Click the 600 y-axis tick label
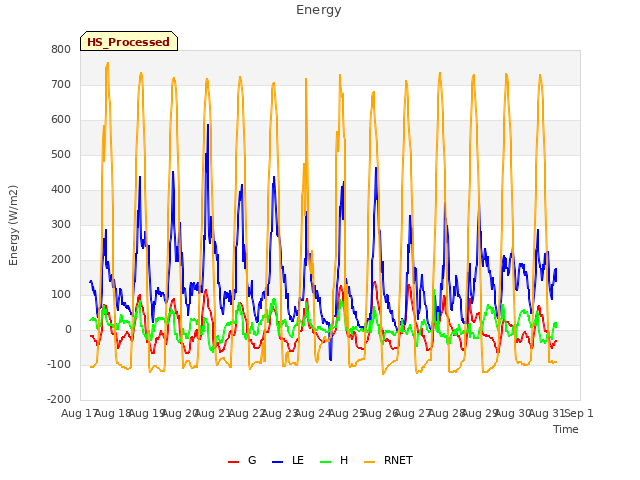Screen dimensions: 640x480 [x=61, y=120]
